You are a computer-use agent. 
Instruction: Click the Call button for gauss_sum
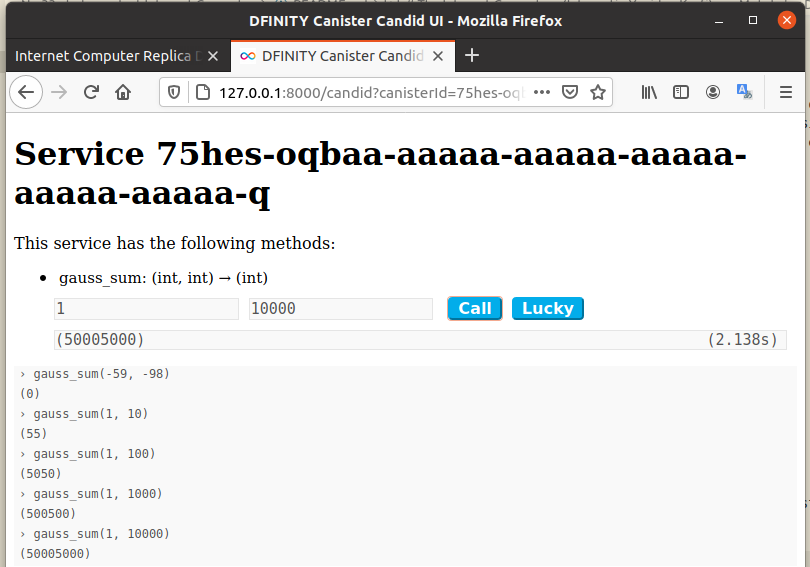click(475, 308)
